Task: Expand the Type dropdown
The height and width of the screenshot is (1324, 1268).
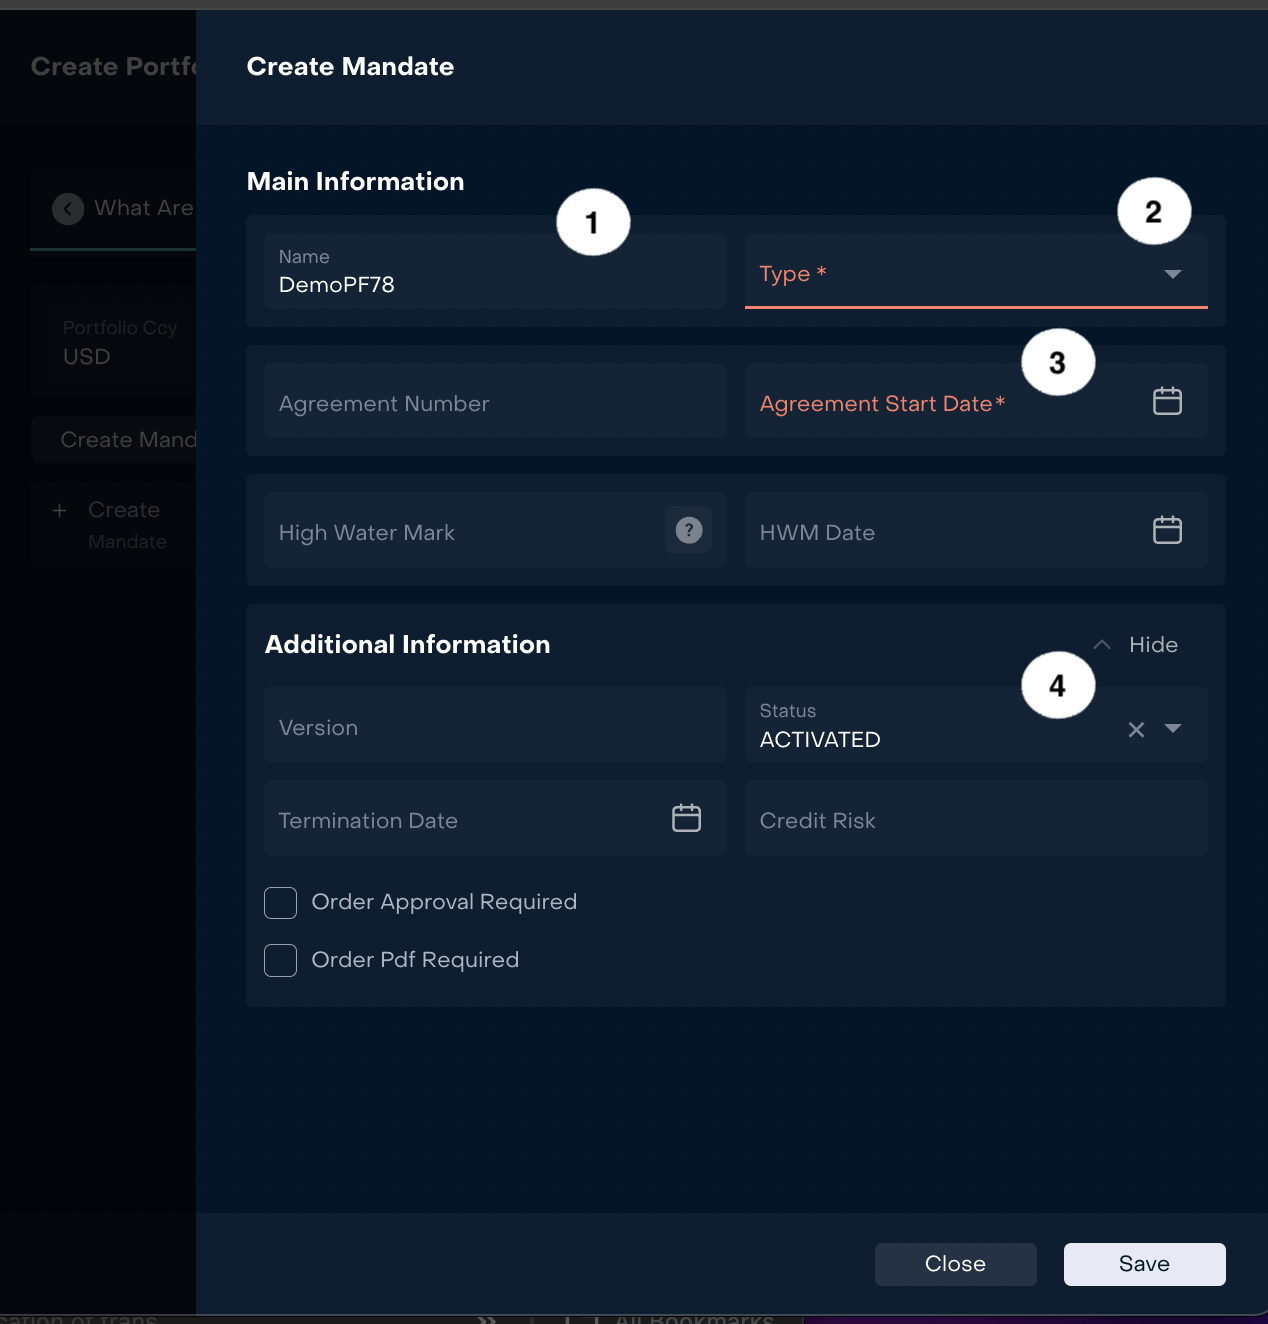Action: coord(1172,274)
